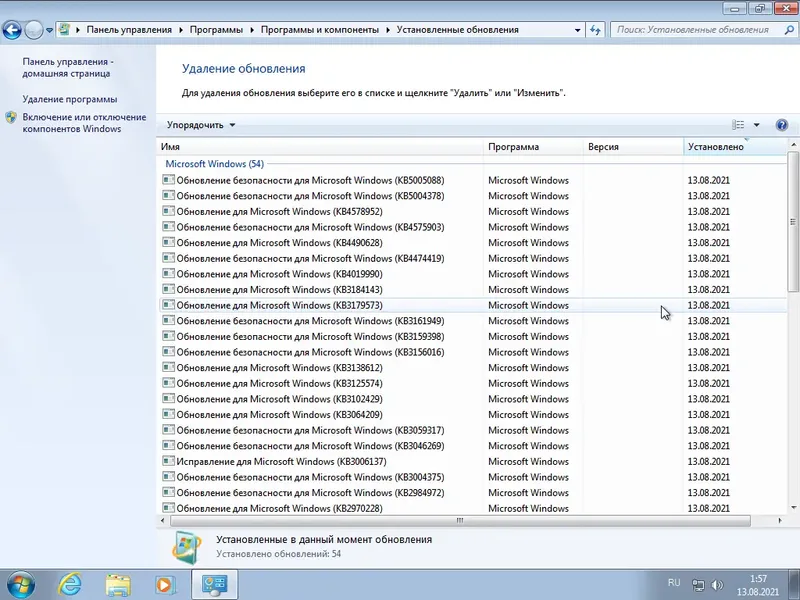Click the Back navigation arrow
The width and height of the screenshot is (800, 600).
[12, 30]
